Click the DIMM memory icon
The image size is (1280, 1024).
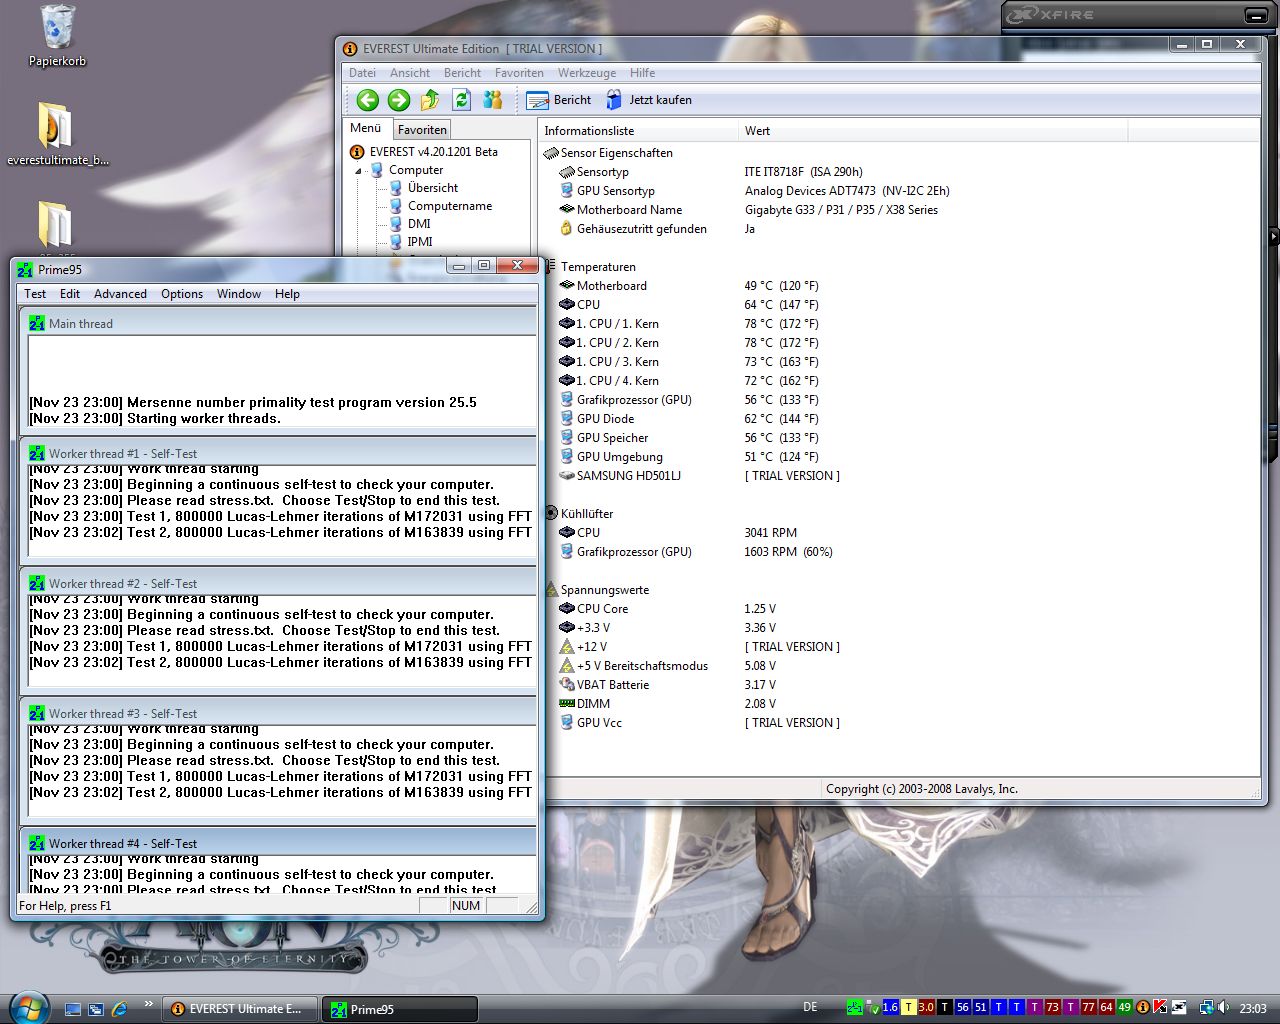coord(566,704)
